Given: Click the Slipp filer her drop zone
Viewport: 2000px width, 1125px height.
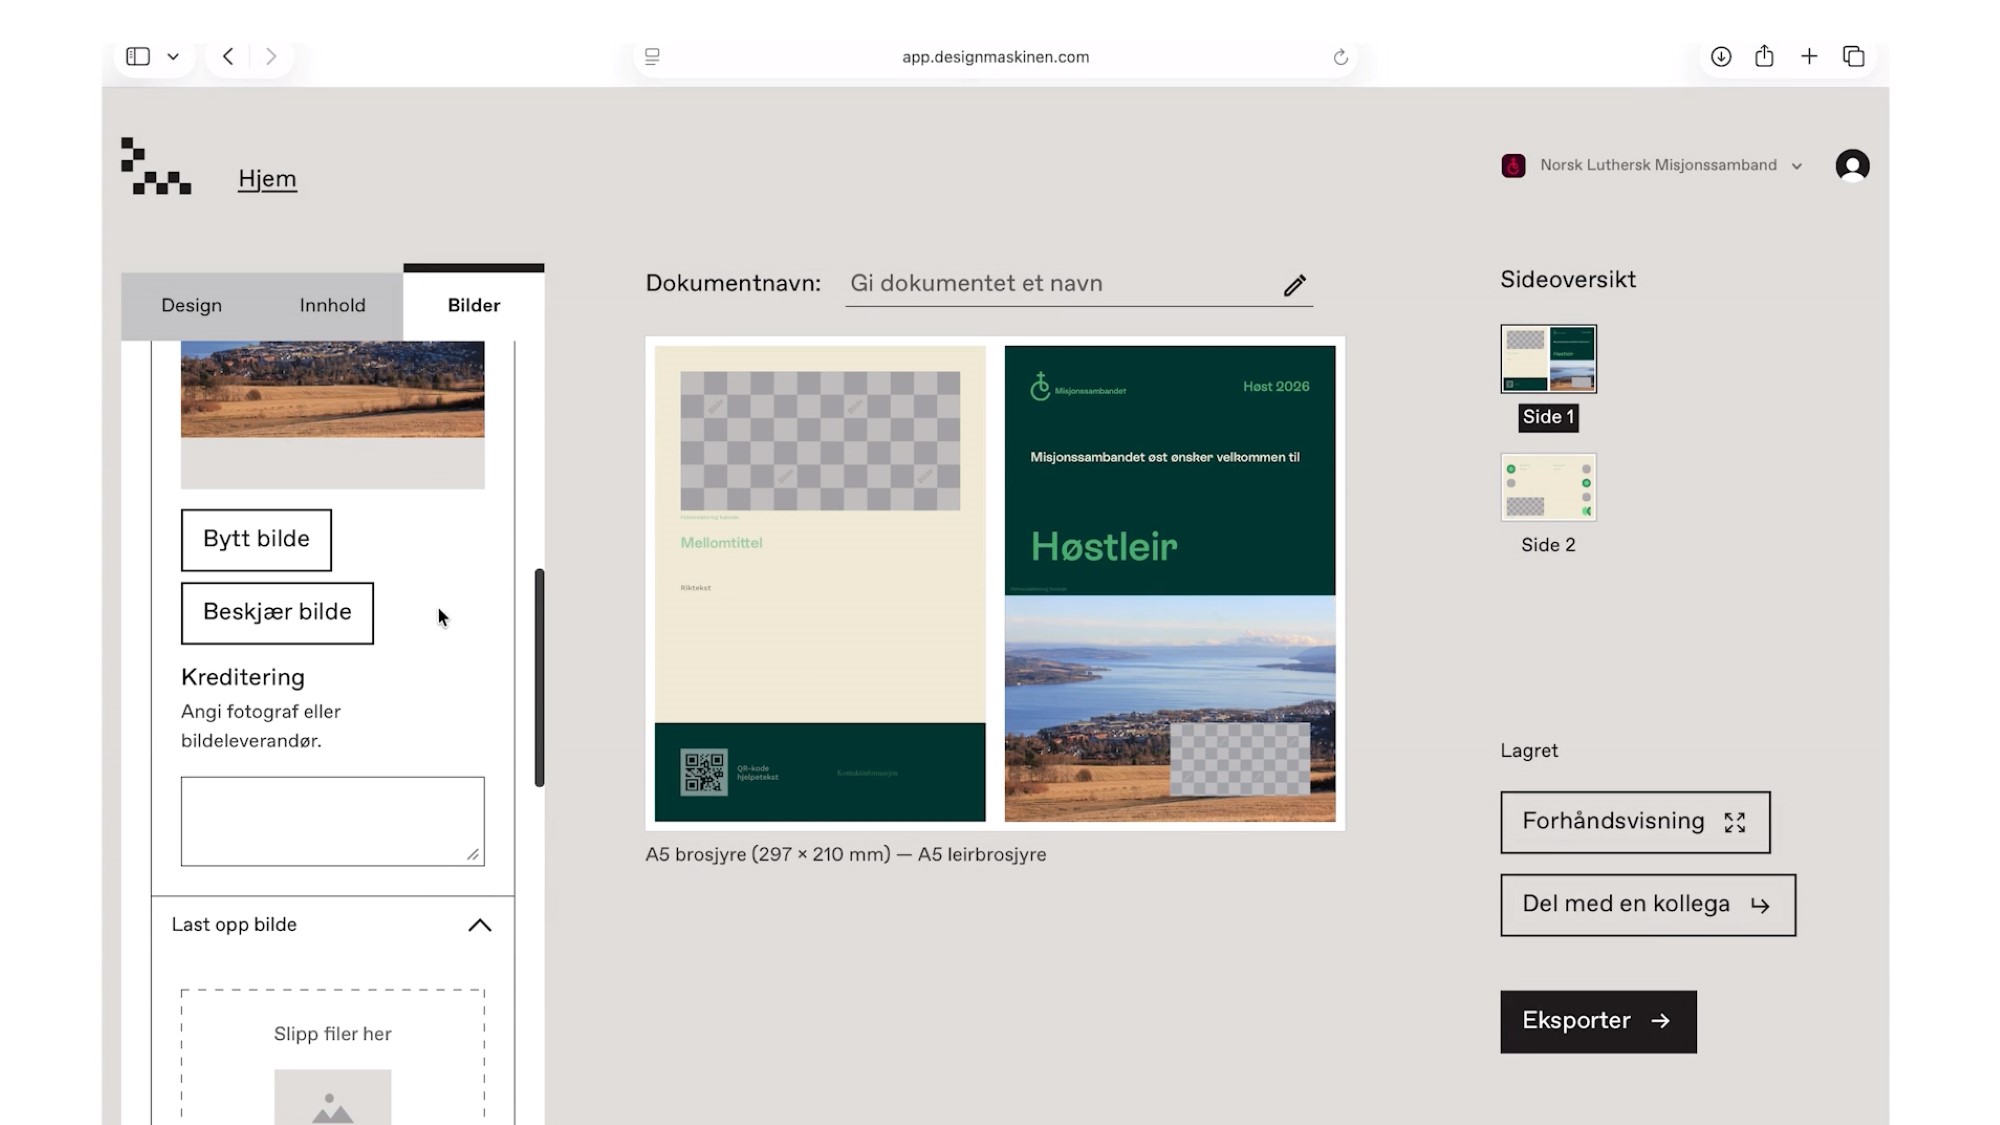Looking at the screenshot, I should (x=332, y=1056).
